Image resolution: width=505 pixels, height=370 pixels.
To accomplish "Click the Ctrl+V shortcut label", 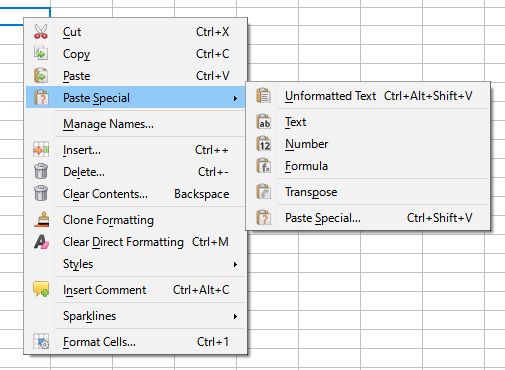I will 212,76.
